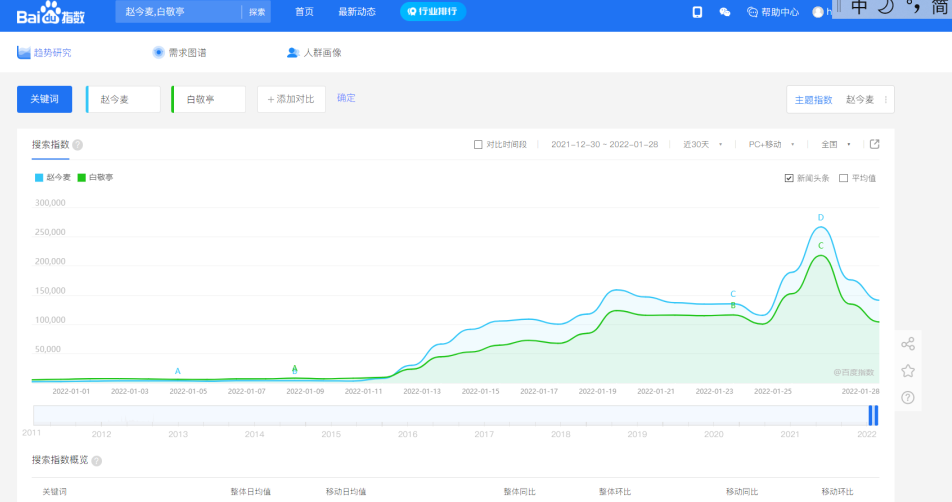Click the 移动日均值 column header

pyautogui.click(x=345, y=492)
